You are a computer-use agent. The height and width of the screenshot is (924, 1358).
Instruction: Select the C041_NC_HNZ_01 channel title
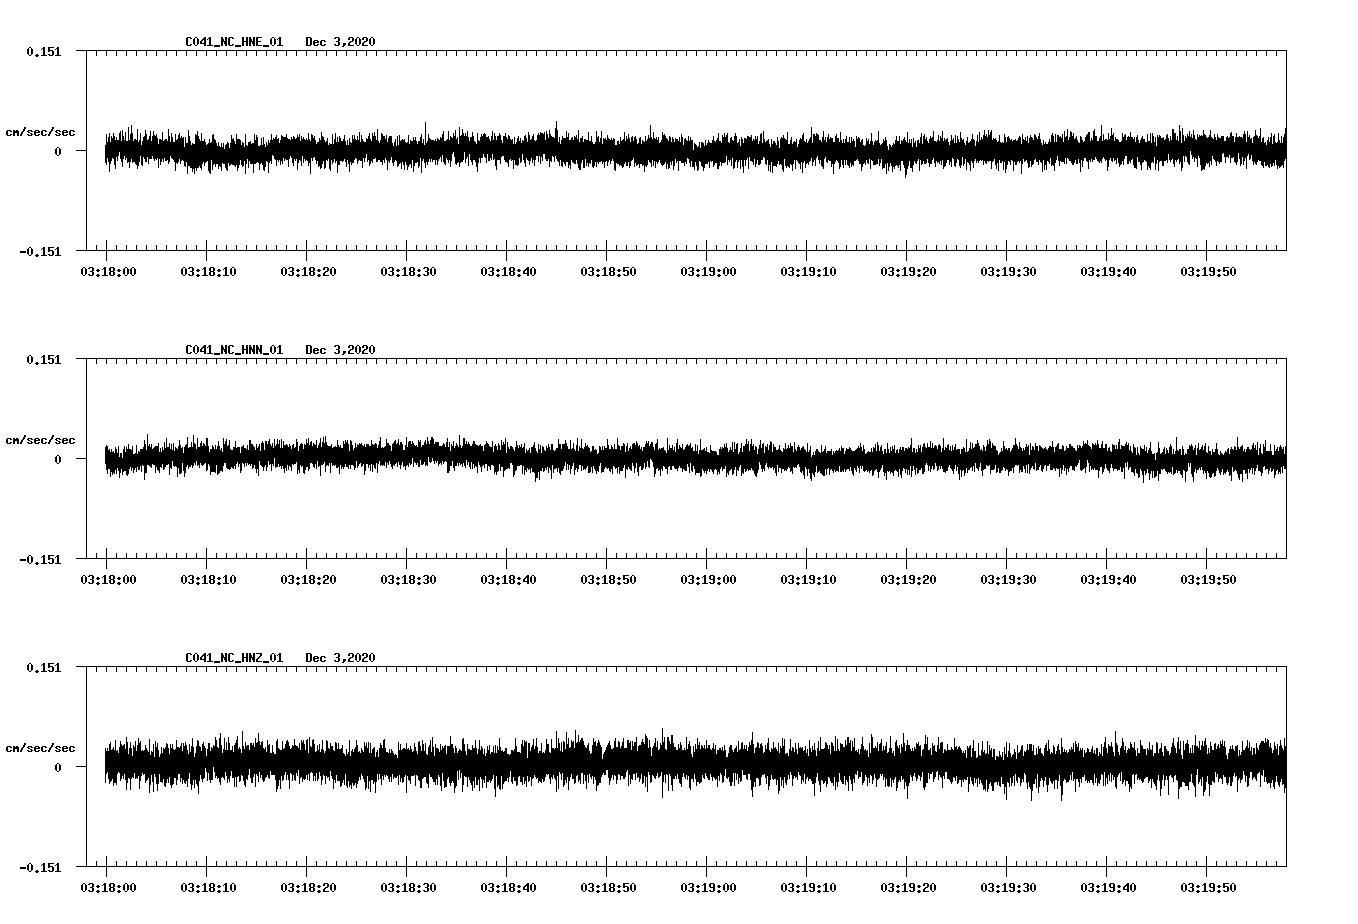233,658
